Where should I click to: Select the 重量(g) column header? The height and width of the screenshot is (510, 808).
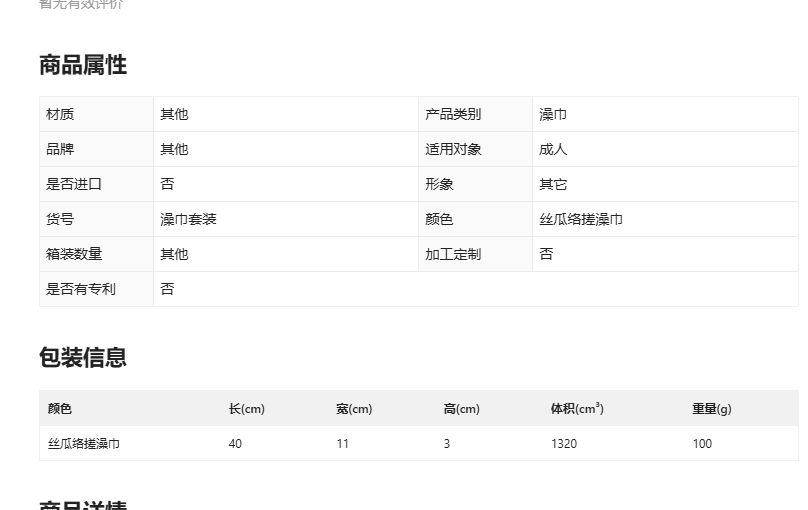[712, 408]
